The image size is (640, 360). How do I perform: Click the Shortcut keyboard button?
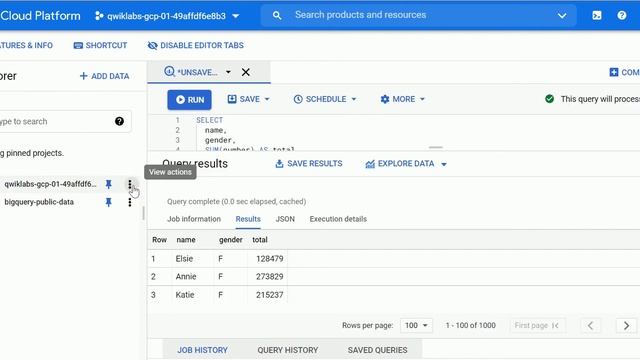click(100, 45)
